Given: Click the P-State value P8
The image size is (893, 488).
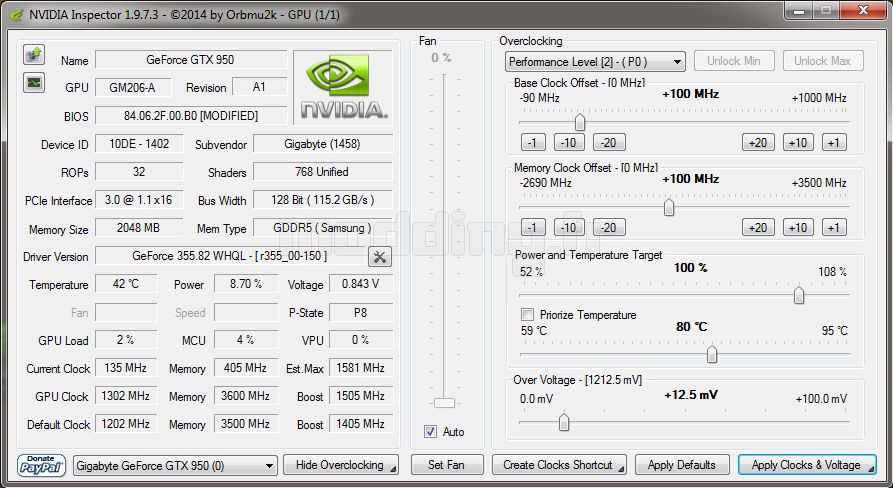Looking at the screenshot, I should [361, 312].
